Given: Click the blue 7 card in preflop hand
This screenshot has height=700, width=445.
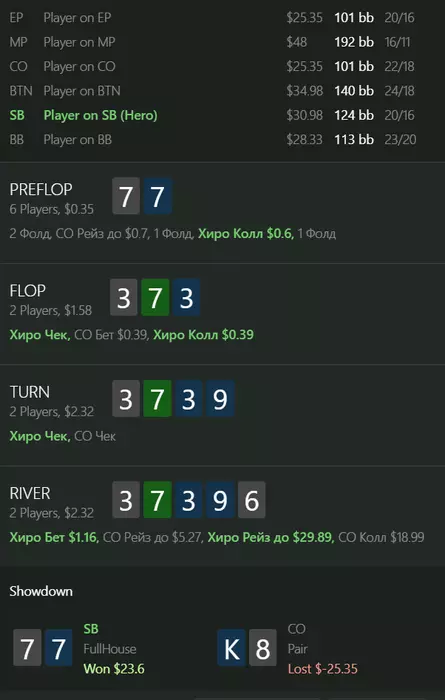Looking at the screenshot, I should [x=157, y=196].
